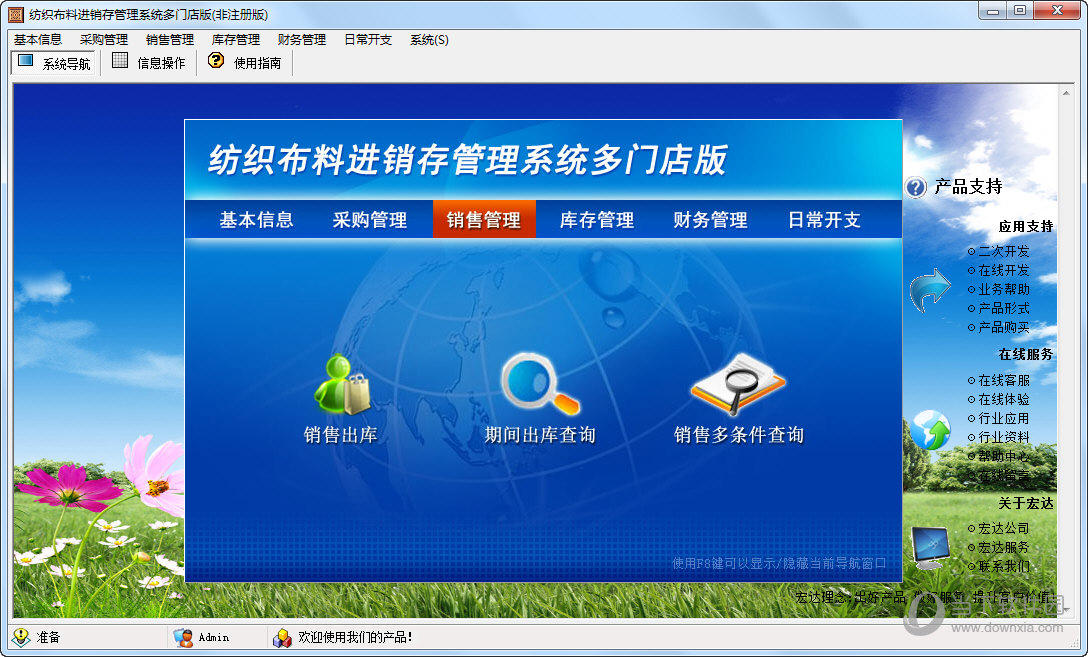The height and width of the screenshot is (657, 1088).
Task: Click scrollbar up arrow at right edge
Action: click(x=1066, y=92)
